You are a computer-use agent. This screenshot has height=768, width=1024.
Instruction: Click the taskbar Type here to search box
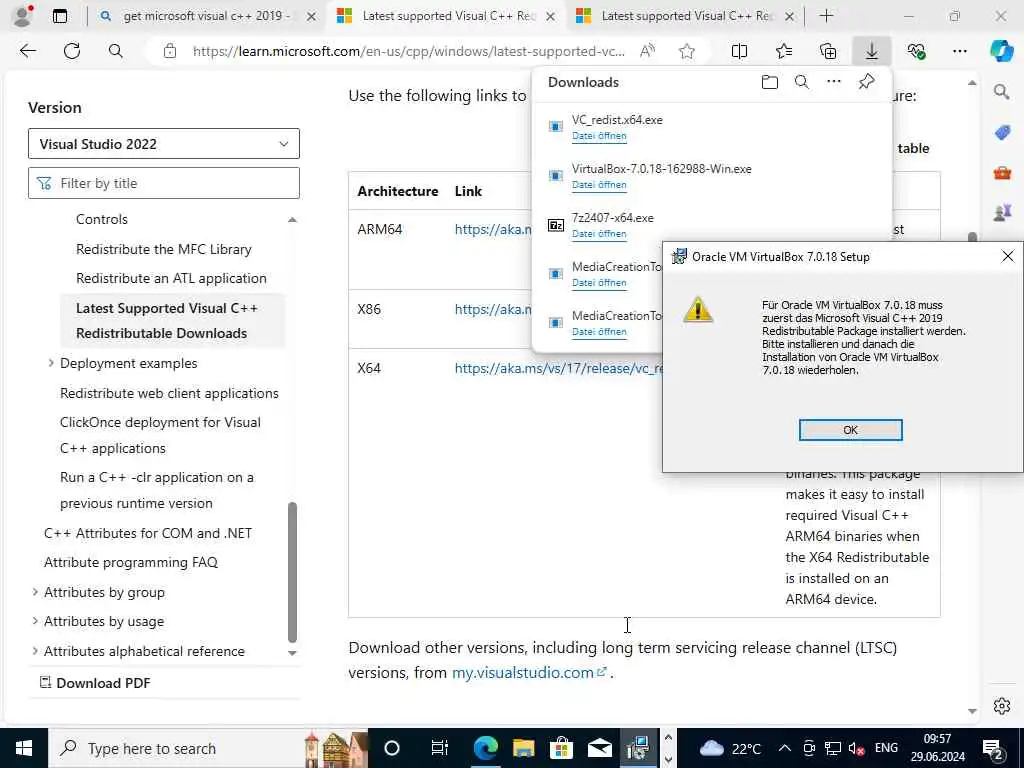click(x=209, y=748)
